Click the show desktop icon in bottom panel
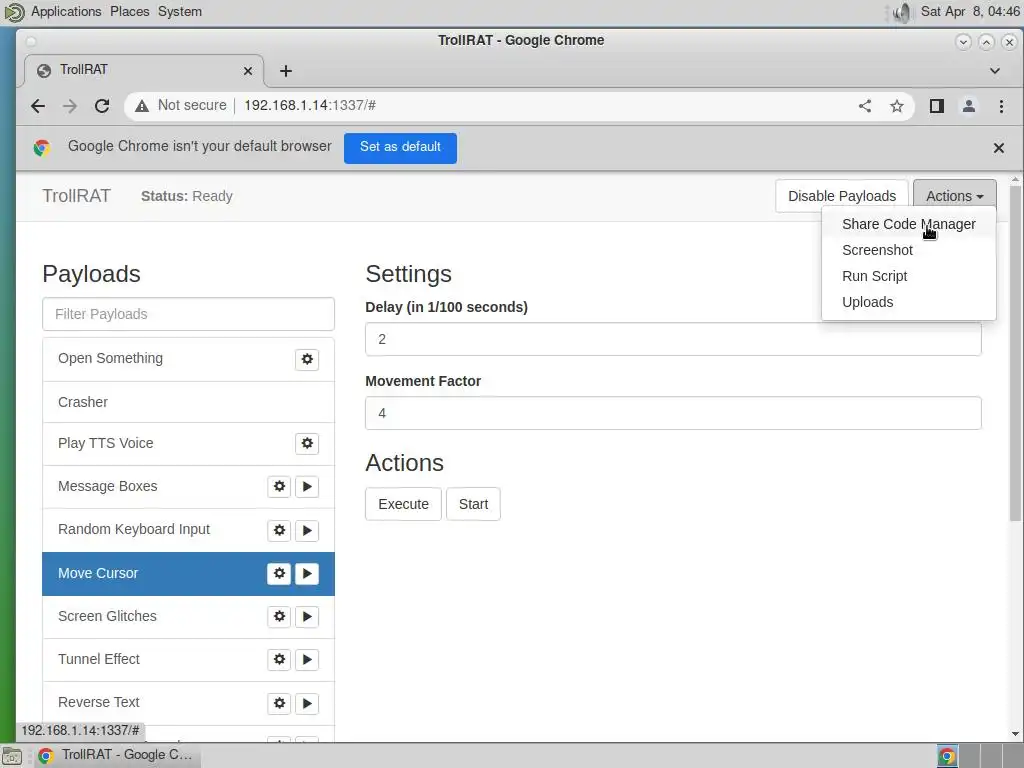 (x=12, y=756)
